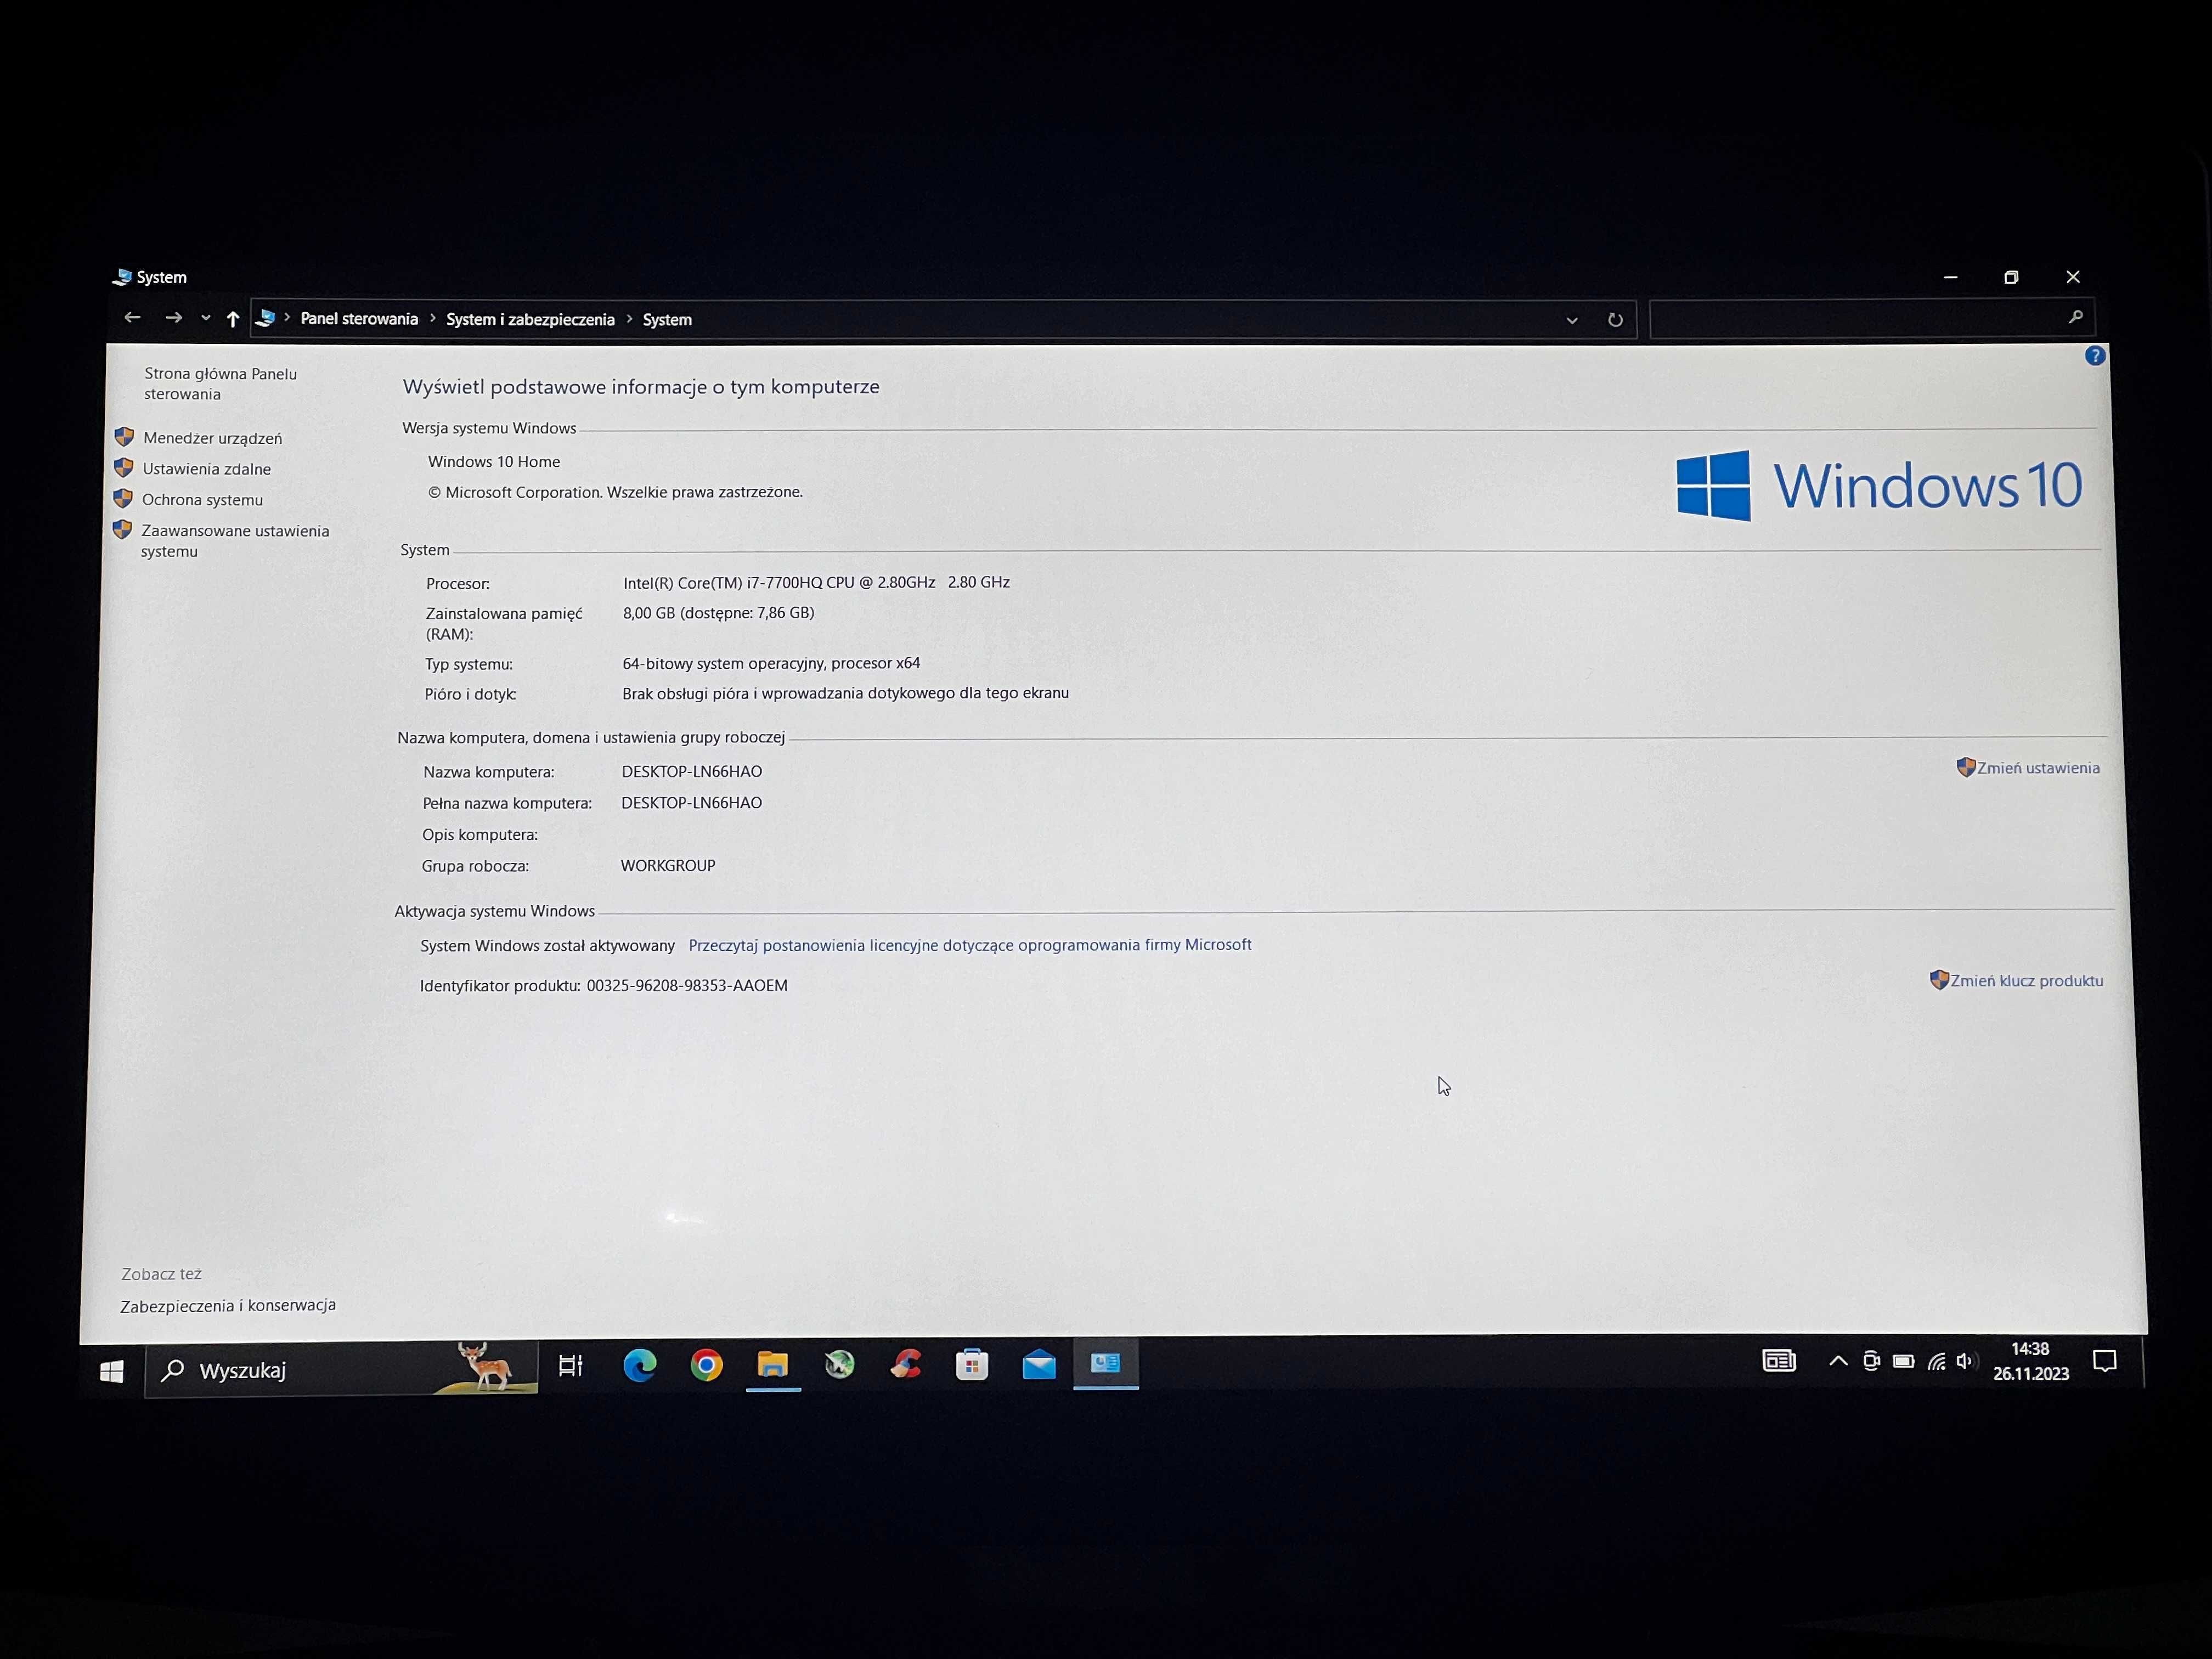Open Wi-Fi network tray icon
Image resolution: width=2212 pixels, height=1659 pixels.
coord(1937,1362)
